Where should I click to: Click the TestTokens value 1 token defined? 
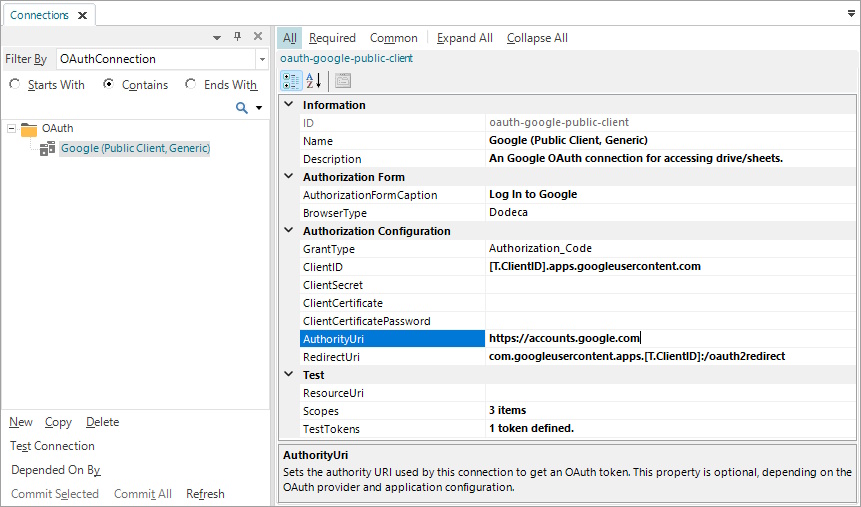[670, 428]
